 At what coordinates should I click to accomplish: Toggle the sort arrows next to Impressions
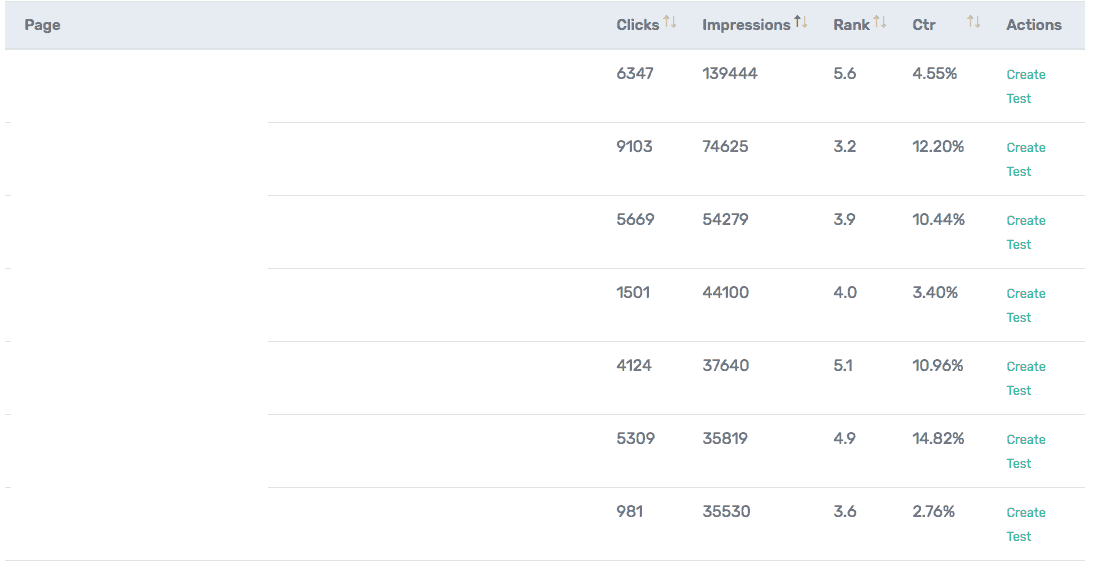point(801,22)
